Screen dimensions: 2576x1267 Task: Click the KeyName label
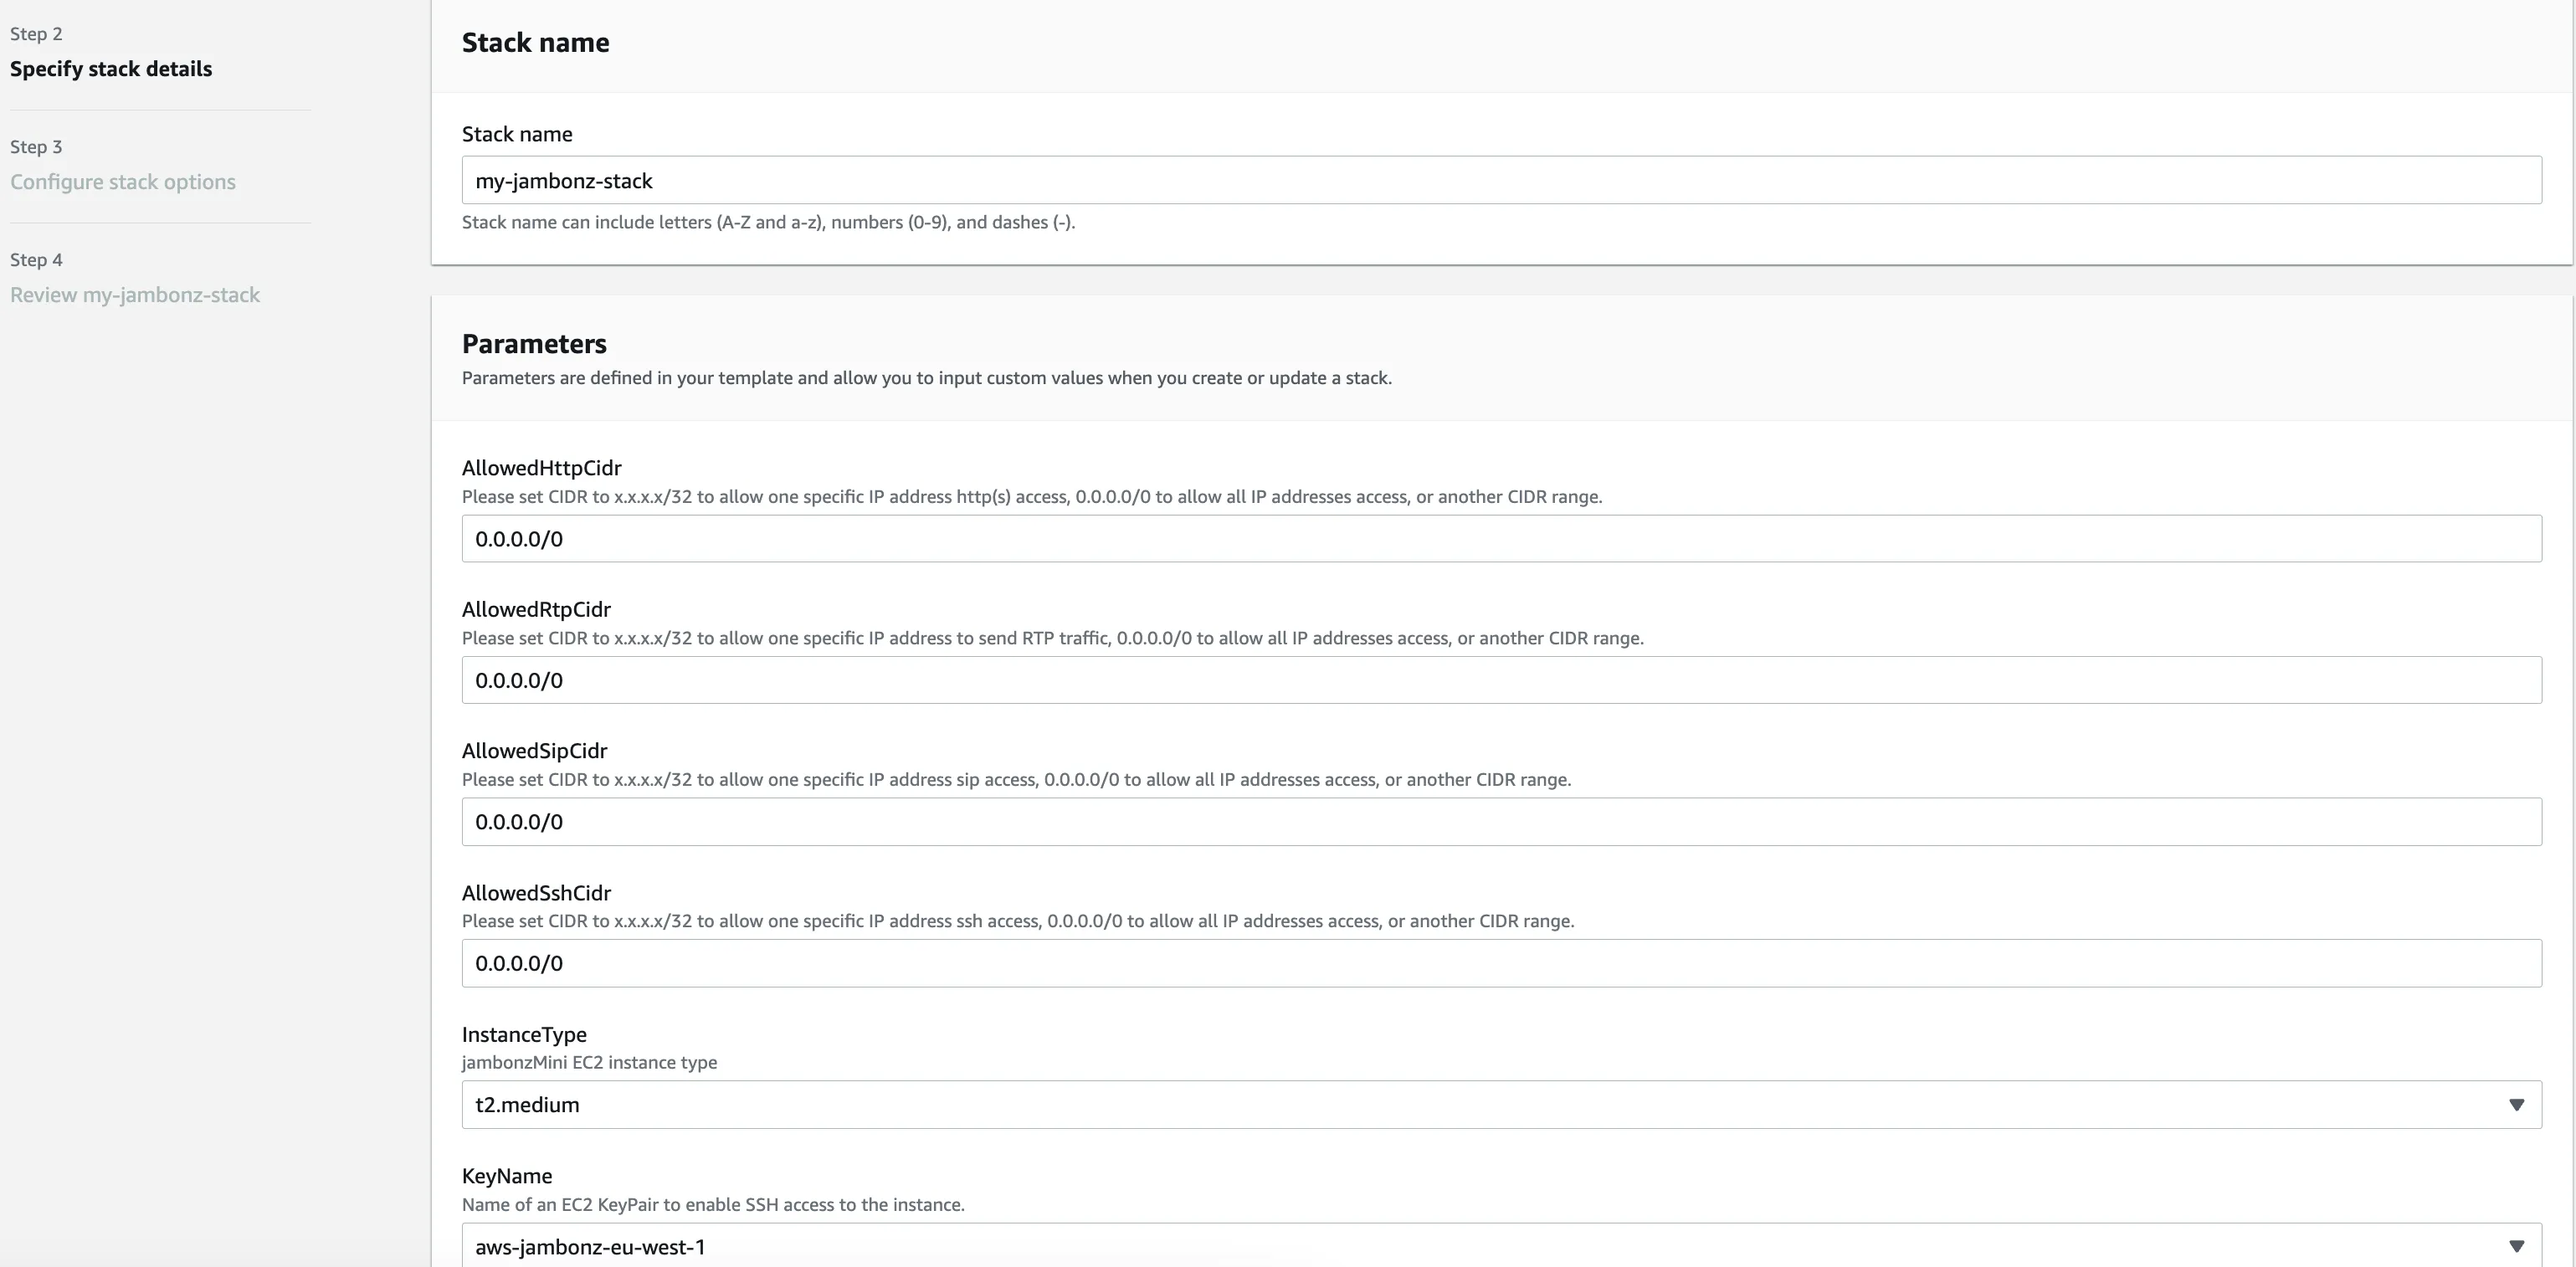(507, 1176)
